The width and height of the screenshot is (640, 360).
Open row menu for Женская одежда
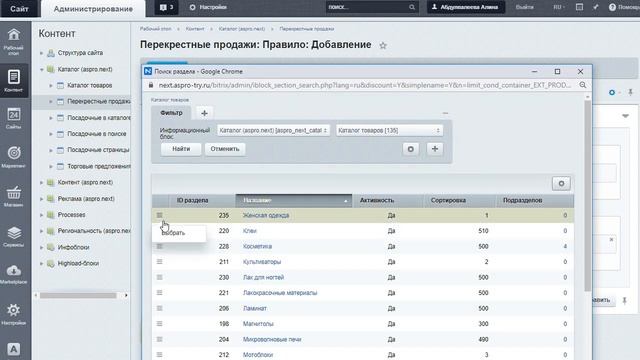[x=160, y=215]
